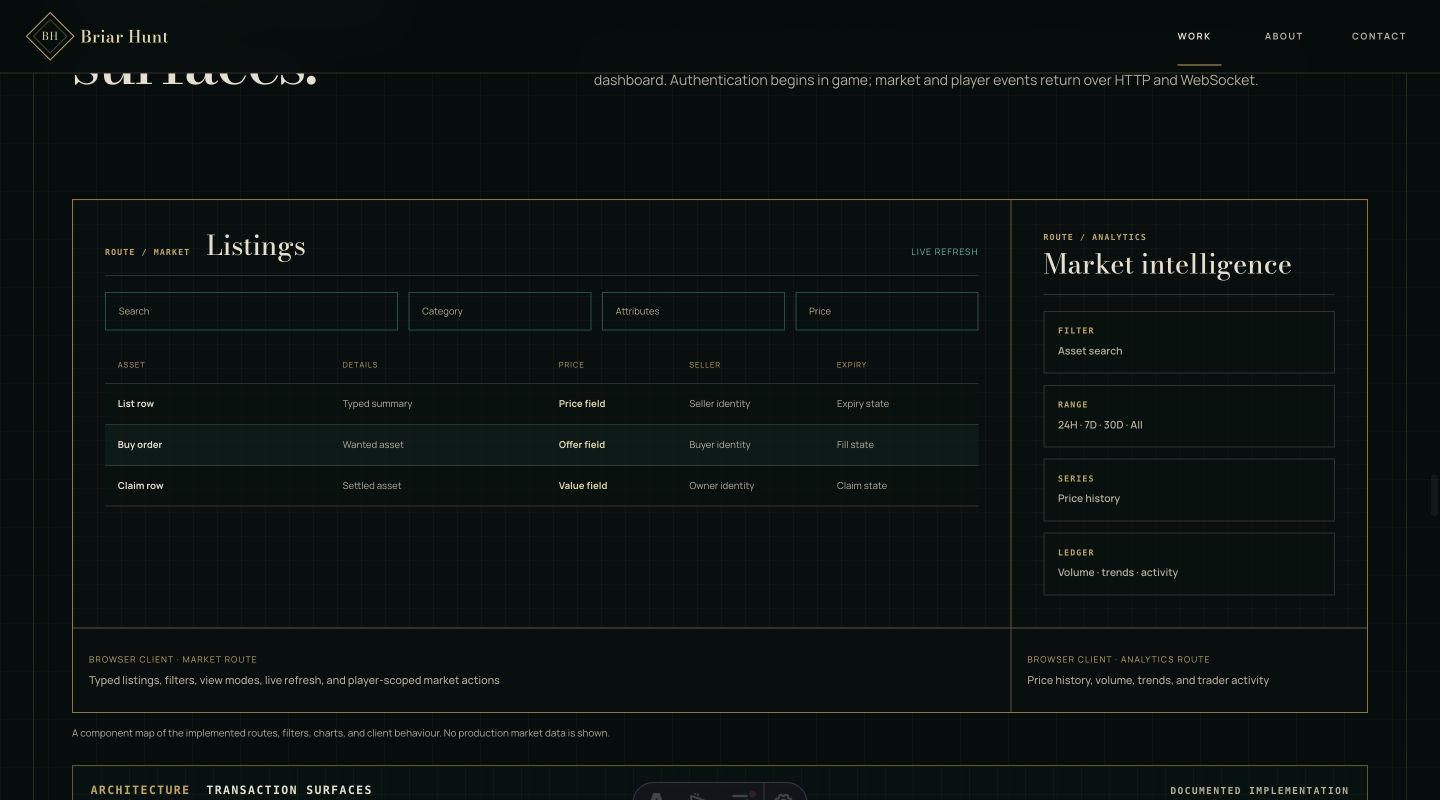Click the Typed summary cell
1440x800 pixels.
(x=377, y=404)
